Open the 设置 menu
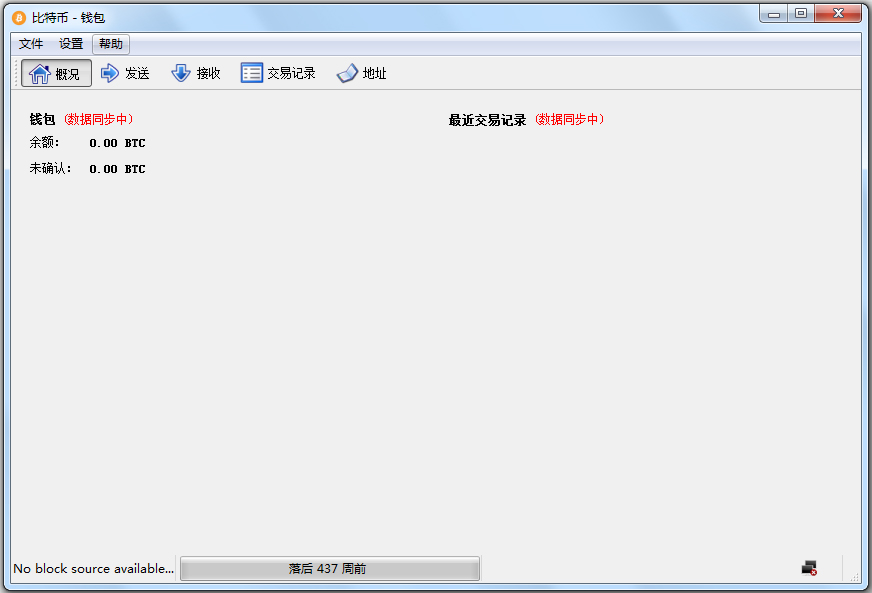Viewport: 872px width, 593px height. click(71, 44)
